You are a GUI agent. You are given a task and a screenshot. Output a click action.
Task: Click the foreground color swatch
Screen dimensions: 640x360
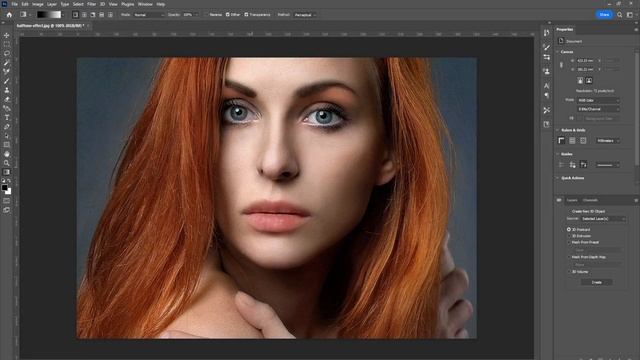point(4,188)
